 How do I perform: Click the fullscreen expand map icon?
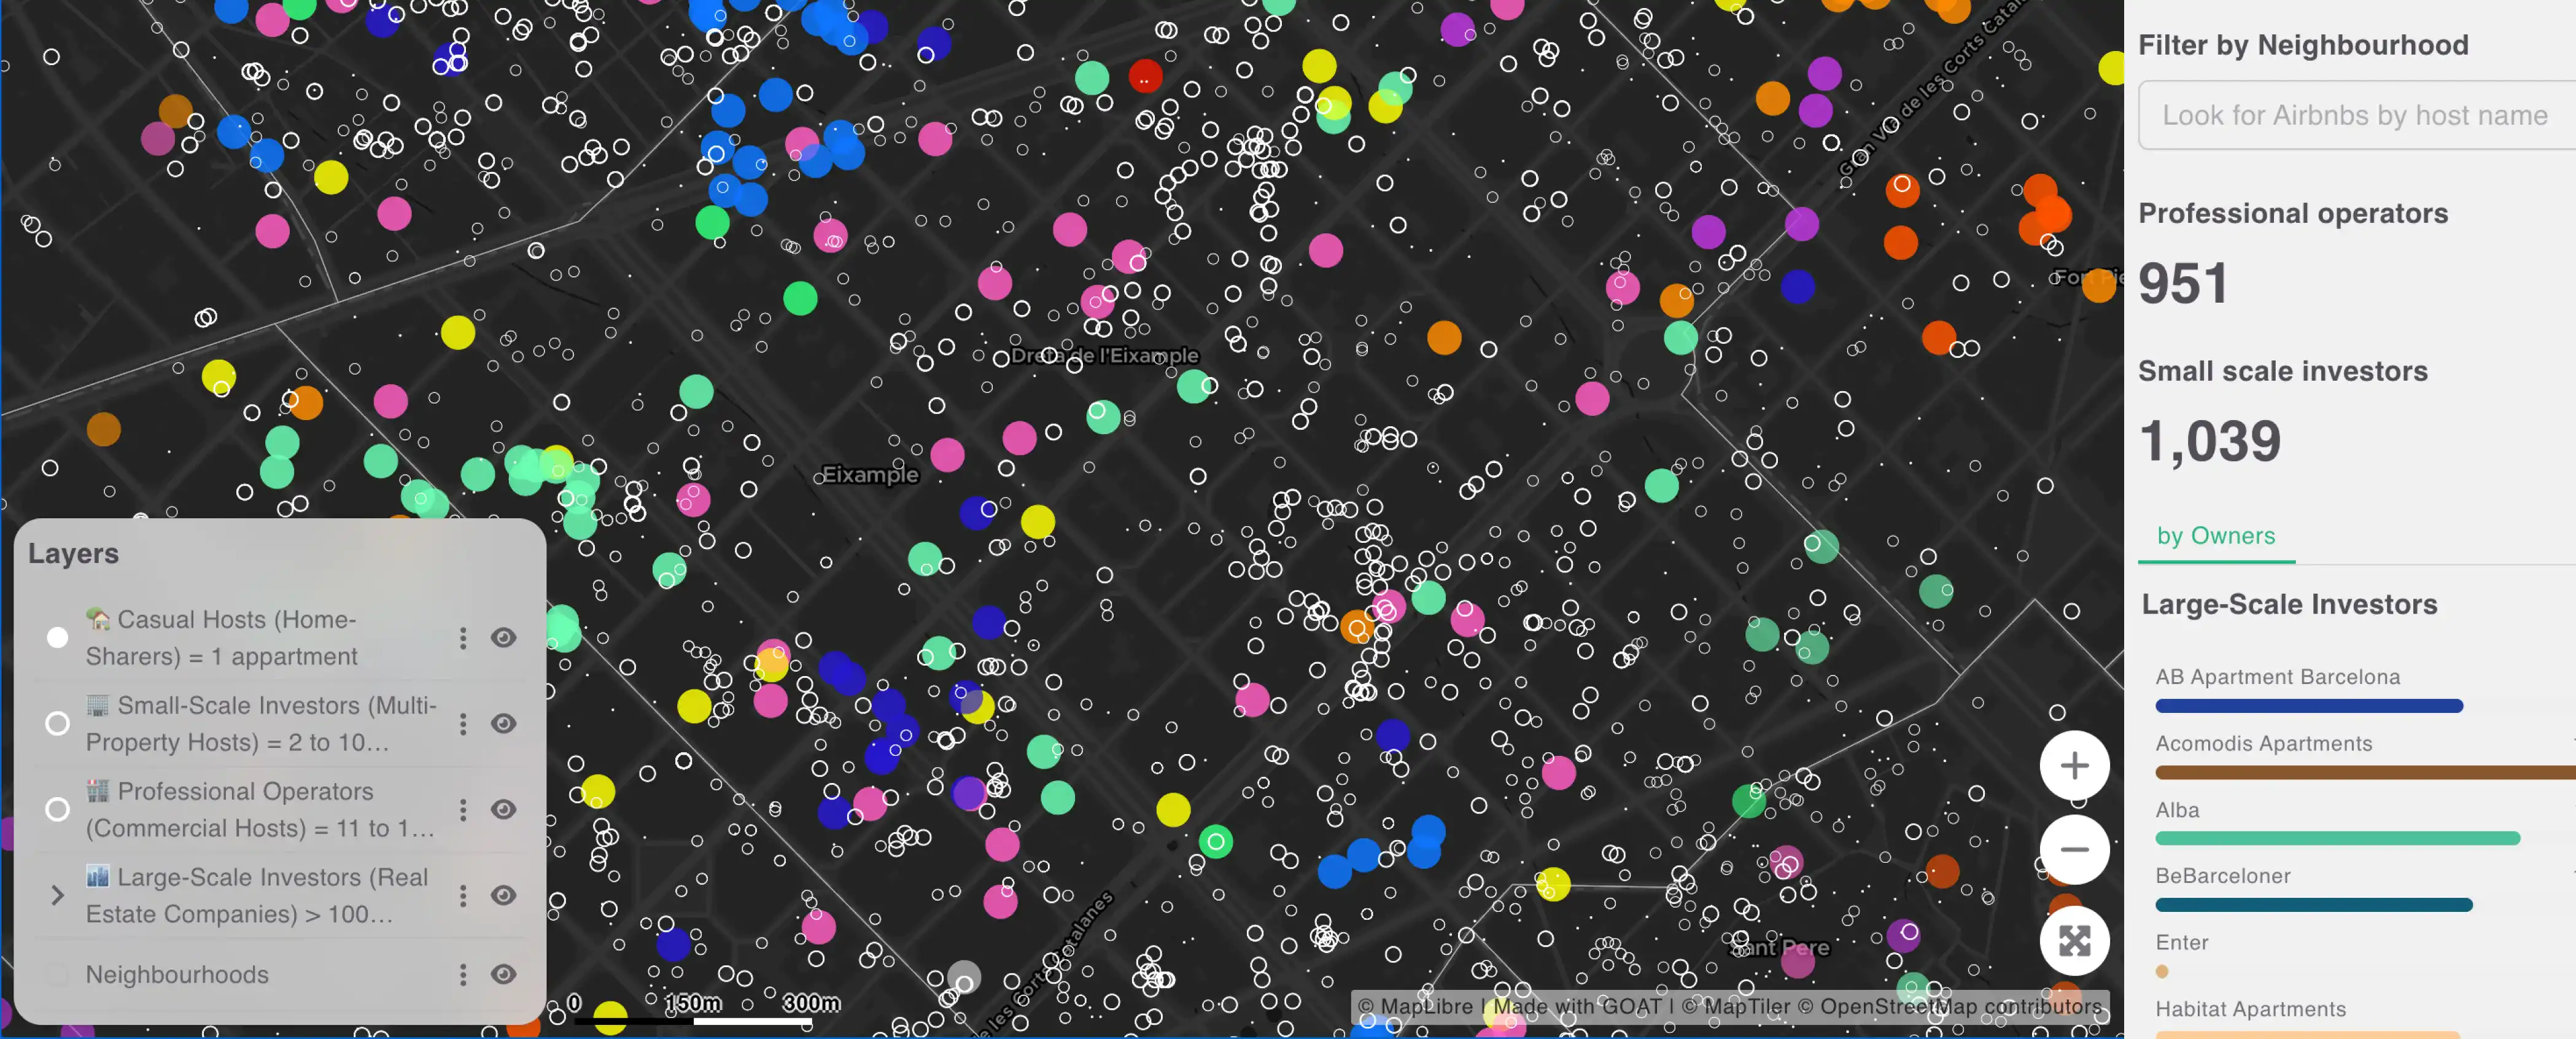[2074, 941]
